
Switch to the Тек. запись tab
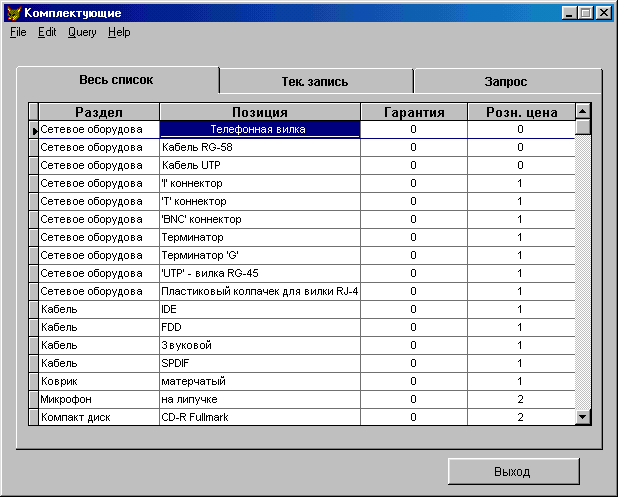(x=316, y=82)
